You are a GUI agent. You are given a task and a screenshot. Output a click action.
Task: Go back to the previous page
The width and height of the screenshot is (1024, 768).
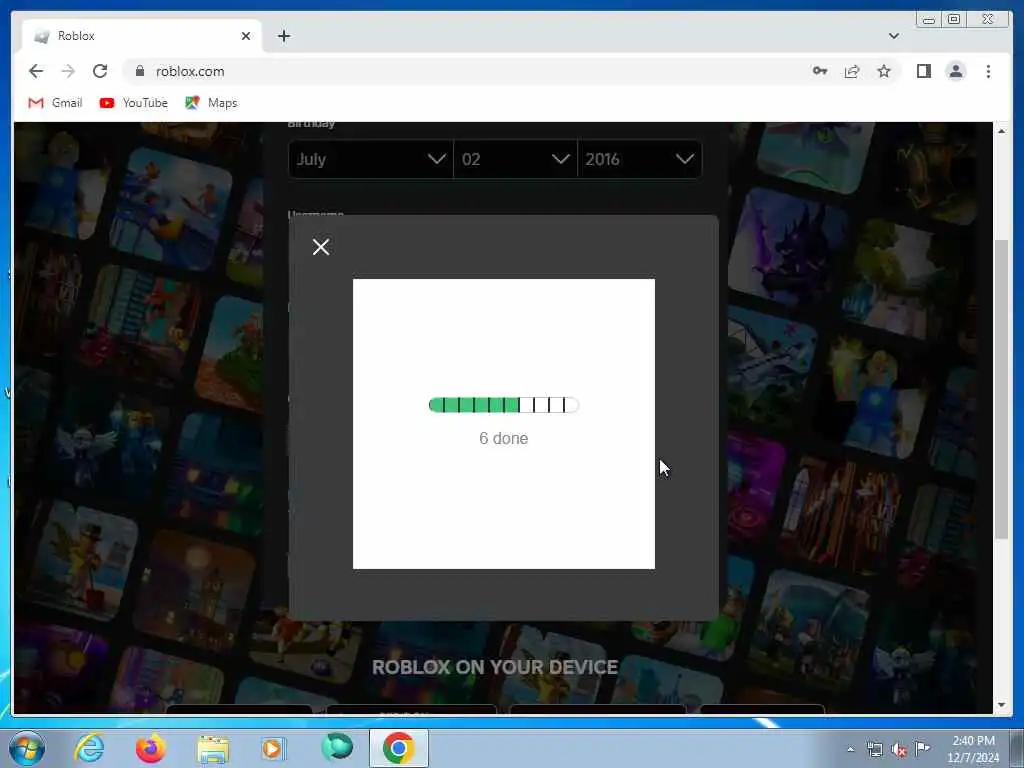36,71
